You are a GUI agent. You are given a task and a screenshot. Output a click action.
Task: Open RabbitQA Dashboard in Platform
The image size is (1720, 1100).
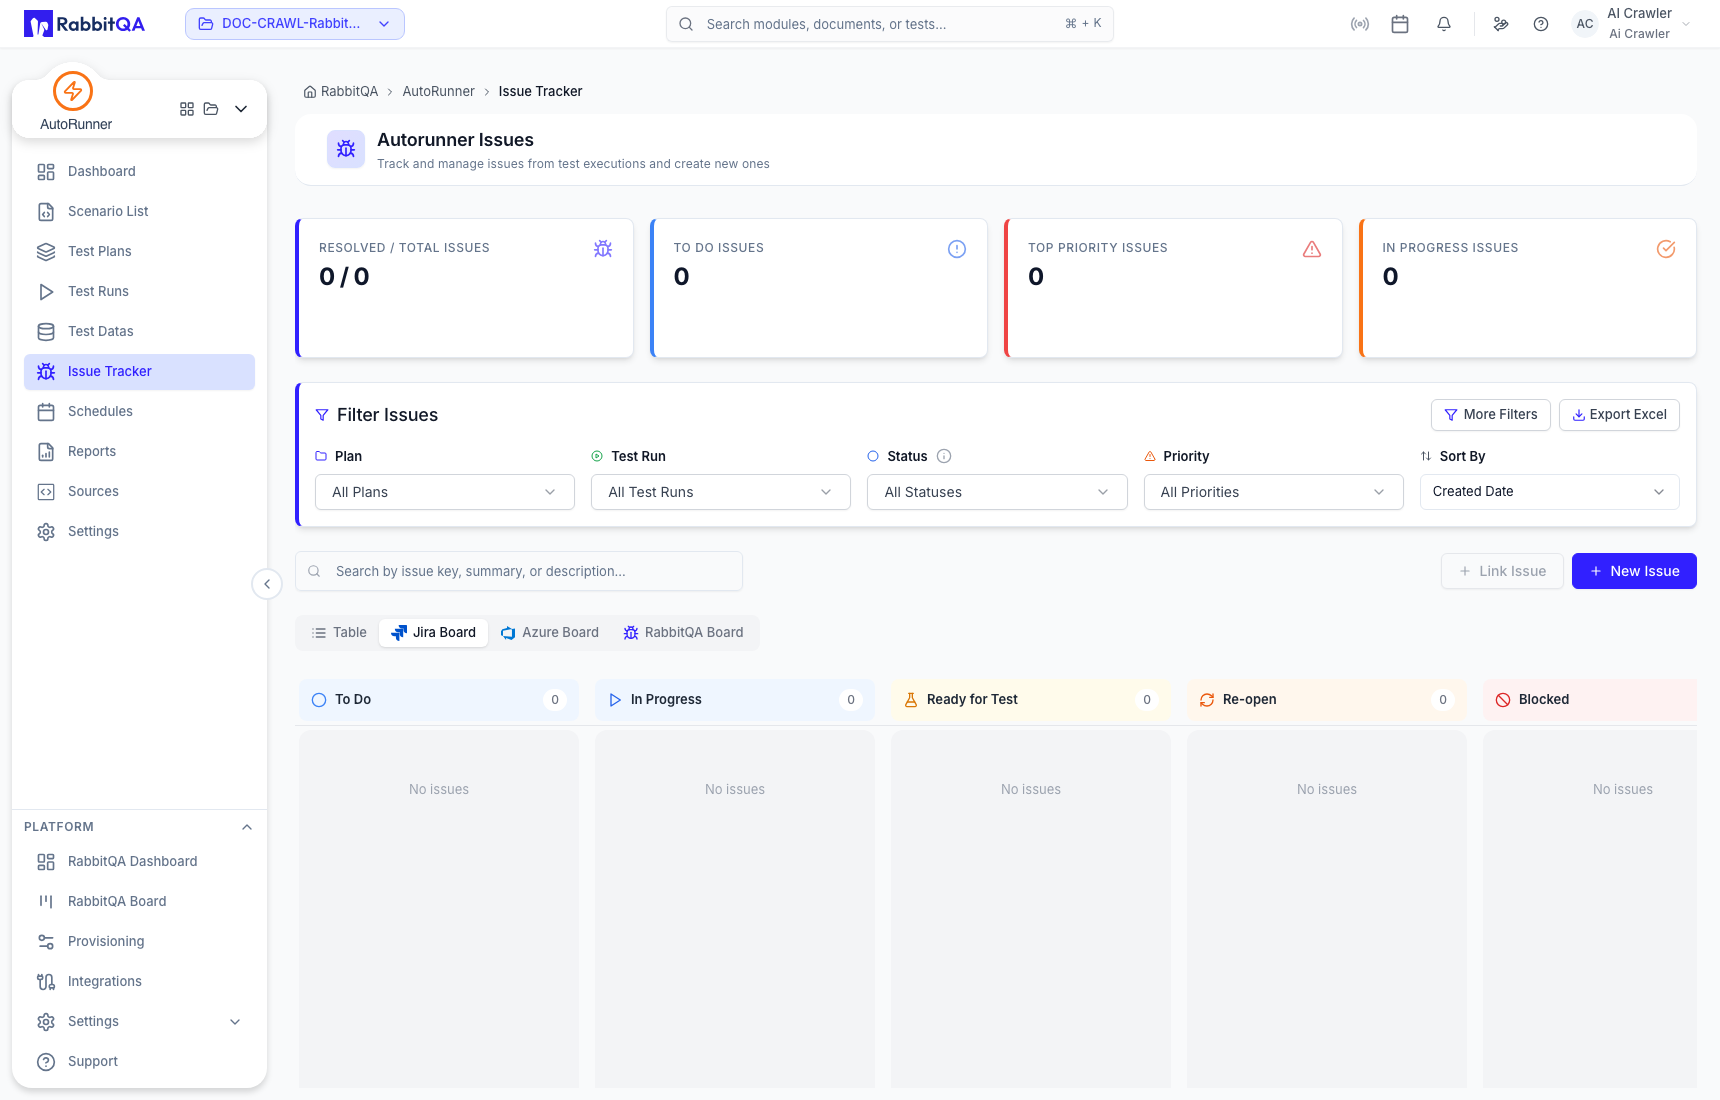point(139,862)
